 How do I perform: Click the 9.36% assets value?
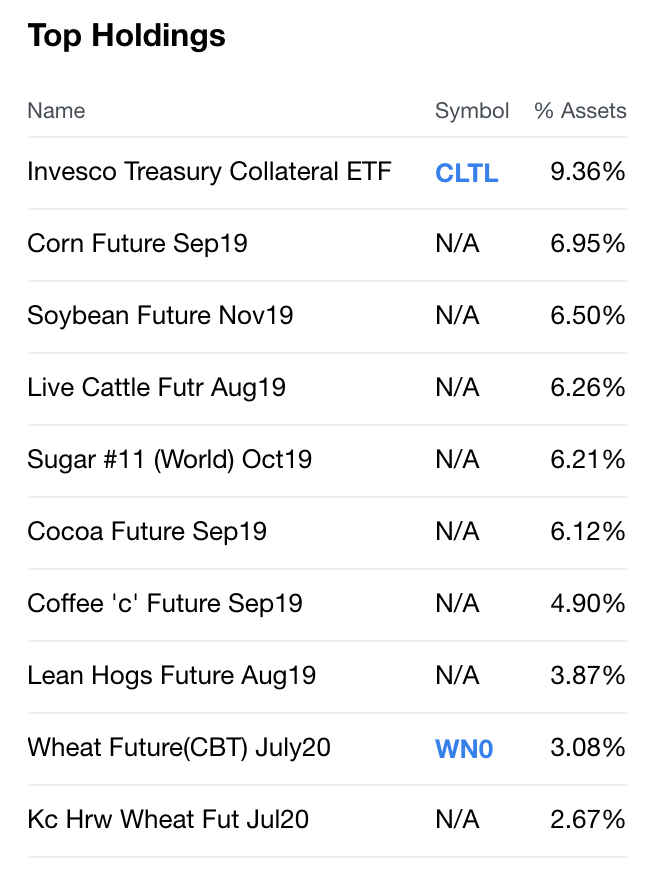click(x=588, y=172)
